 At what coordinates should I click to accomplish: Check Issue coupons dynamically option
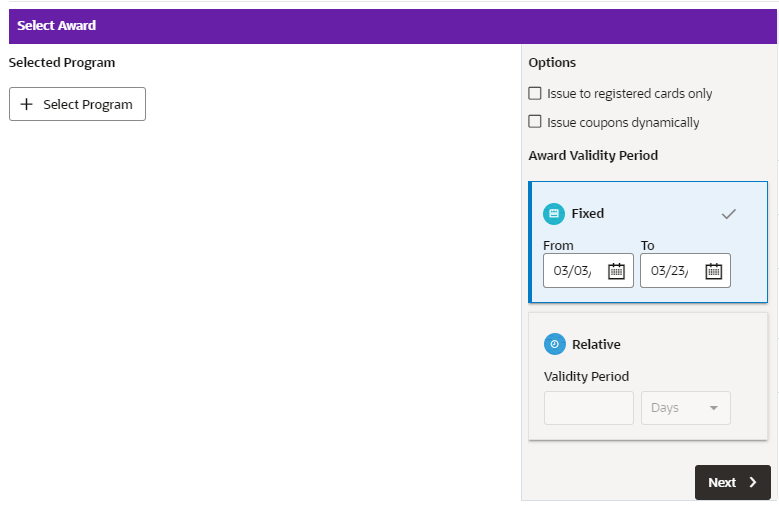535,122
